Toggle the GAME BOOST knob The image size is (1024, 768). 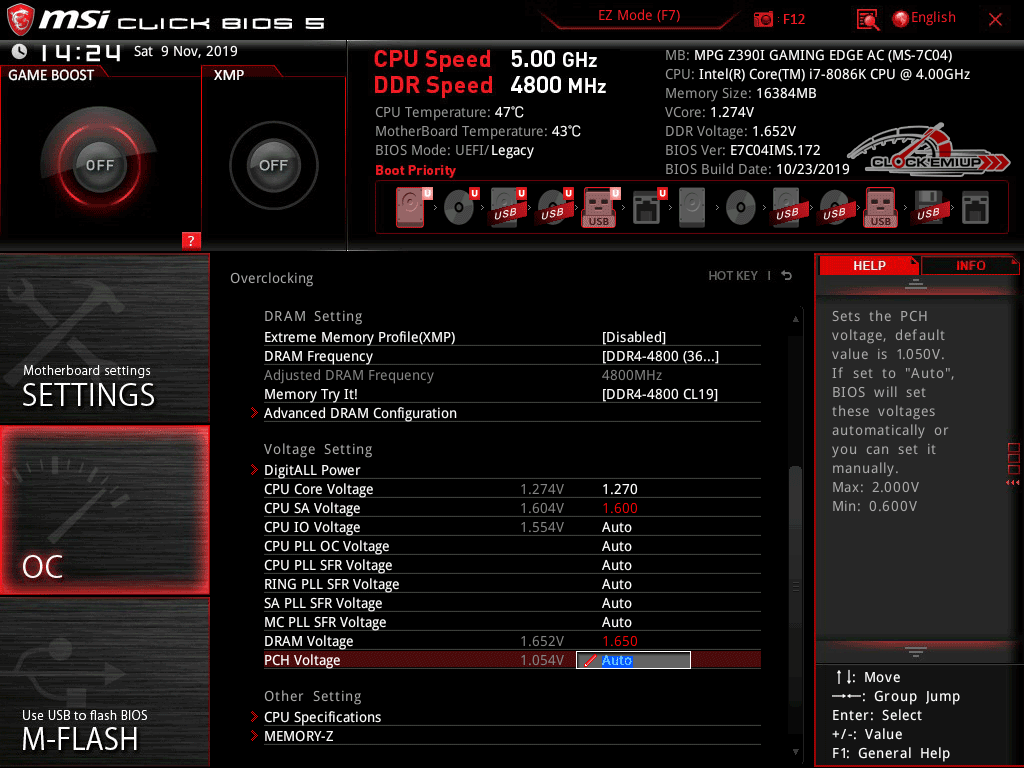pyautogui.click(x=99, y=165)
